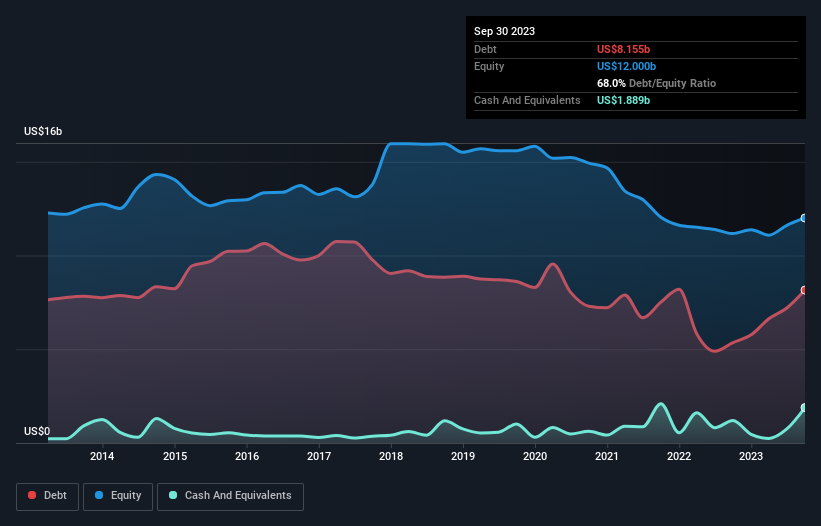Screen dimensions: 821x526
Task: Toggle the Debt series legend button
Action: pos(47,496)
